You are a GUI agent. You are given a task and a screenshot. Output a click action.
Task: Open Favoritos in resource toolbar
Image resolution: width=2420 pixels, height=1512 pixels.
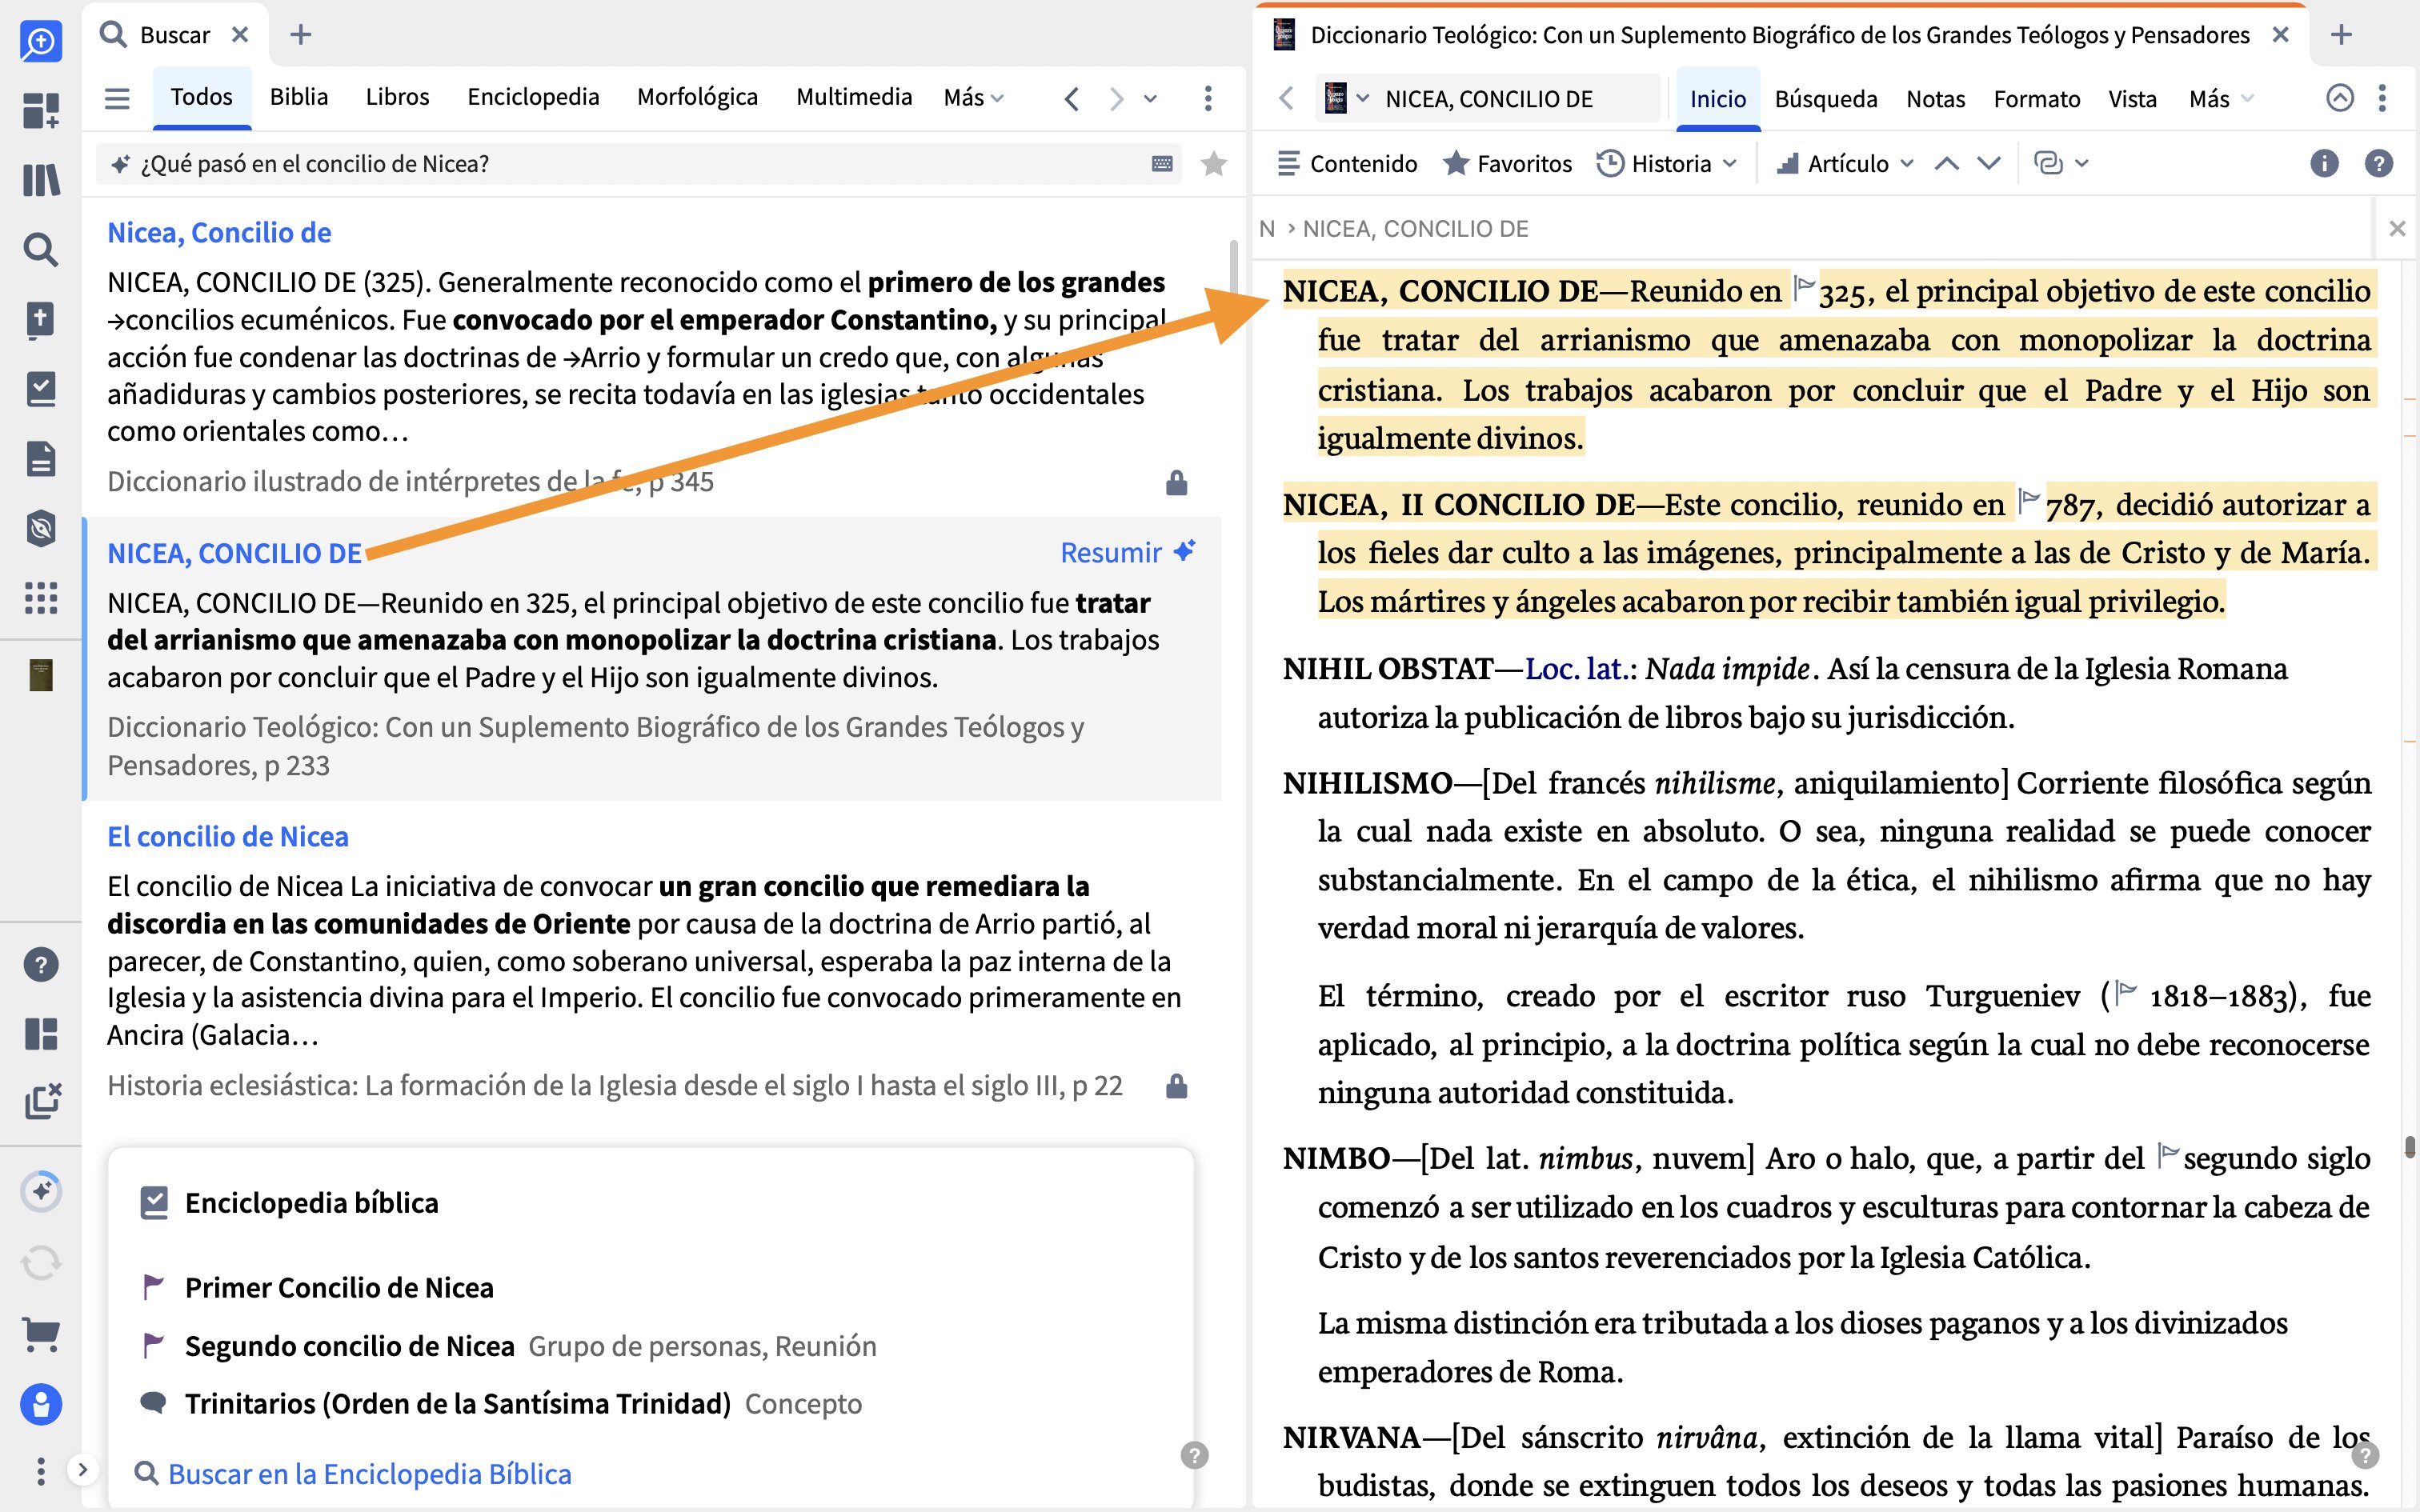(x=1507, y=163)
